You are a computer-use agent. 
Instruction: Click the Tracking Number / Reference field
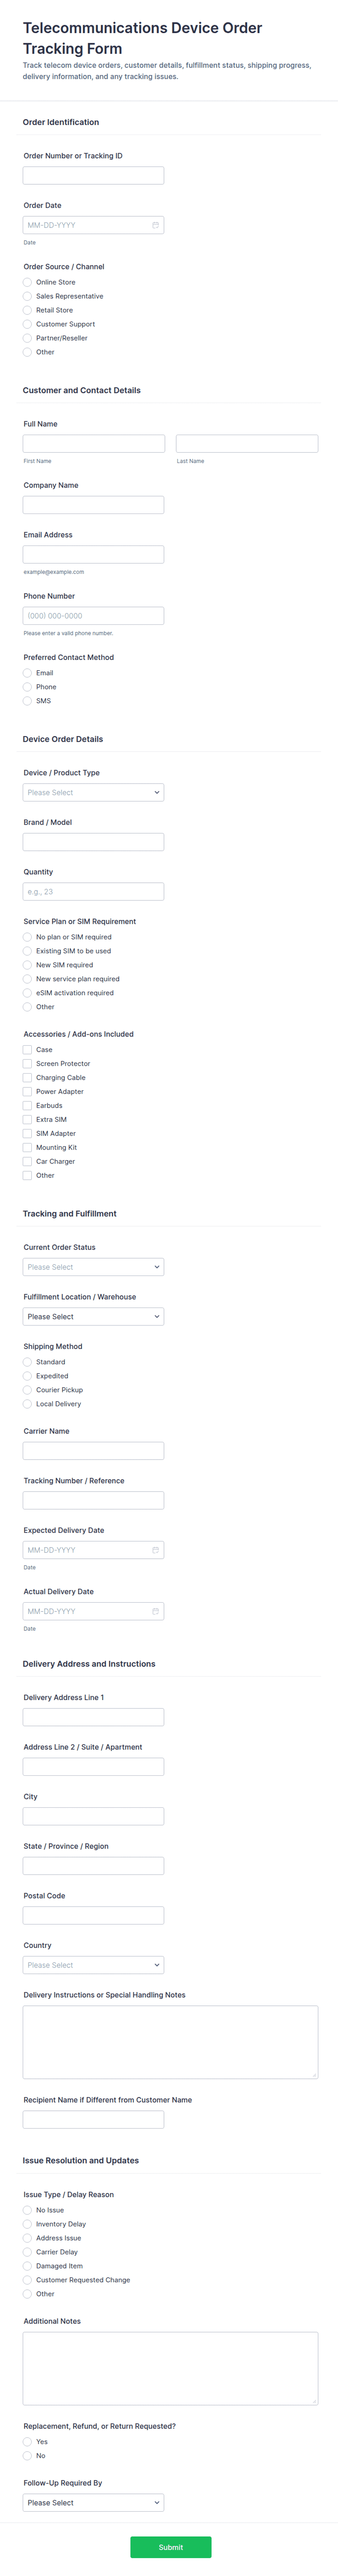[93, 1500]
